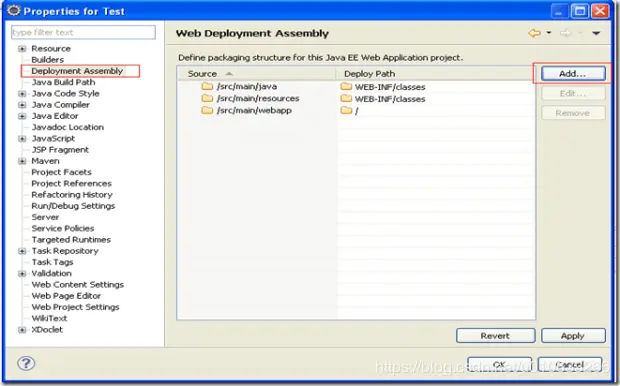620x386 pixels.
Task: Open Web Project Settings page
Action: click(75, 307)
